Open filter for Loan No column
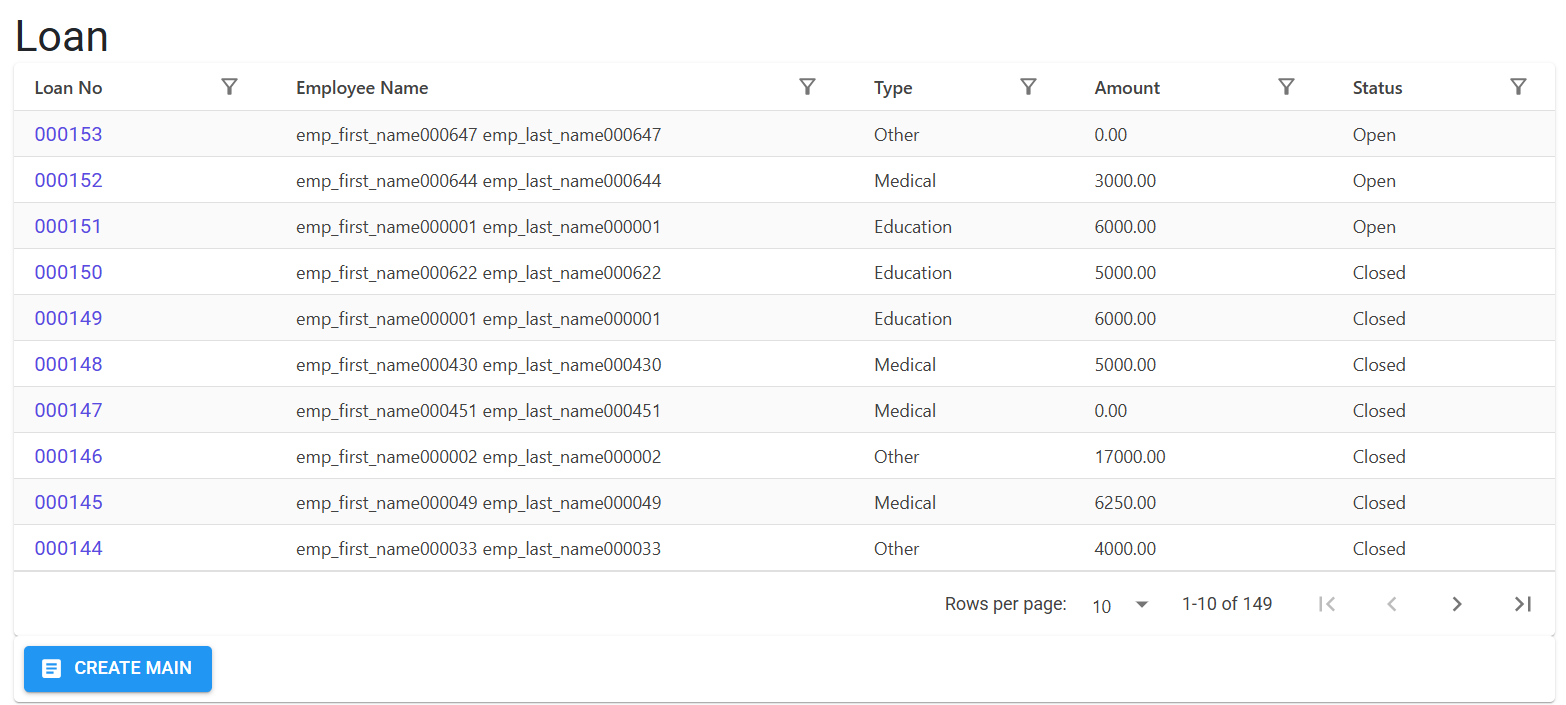Image resolution: width=1566 pixels, height=705 pixels. click(229, 87)
